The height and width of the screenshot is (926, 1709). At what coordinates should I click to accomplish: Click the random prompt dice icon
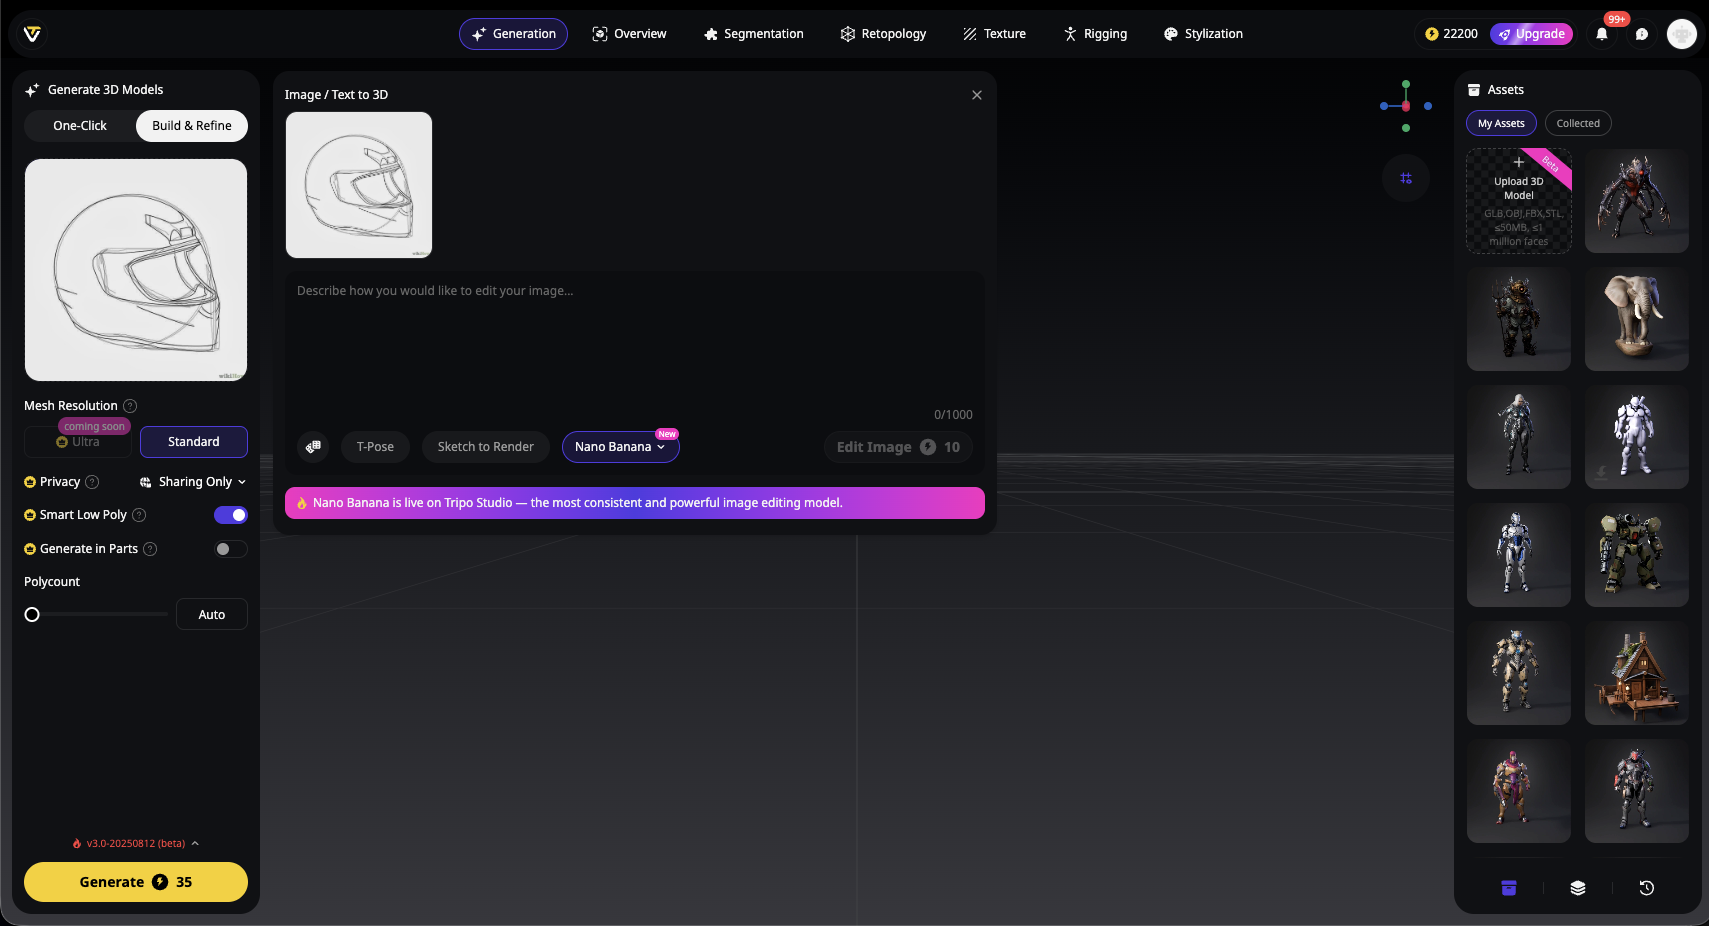click(x=314, y=447)
